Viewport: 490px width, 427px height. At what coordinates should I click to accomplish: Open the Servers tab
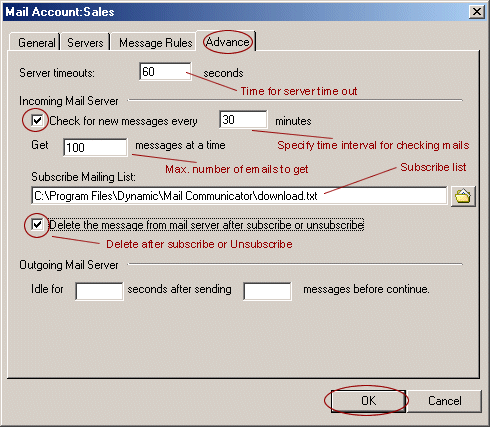coord(85,42)
